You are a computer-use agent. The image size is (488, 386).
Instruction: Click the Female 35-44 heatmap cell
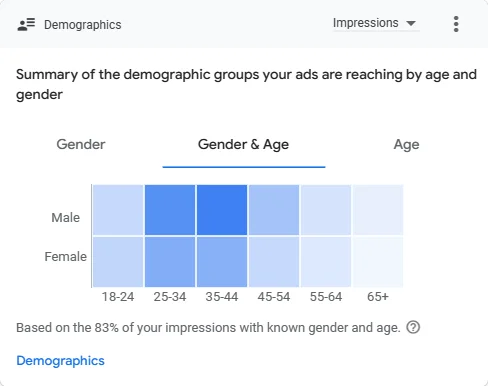tap(222, 262)
